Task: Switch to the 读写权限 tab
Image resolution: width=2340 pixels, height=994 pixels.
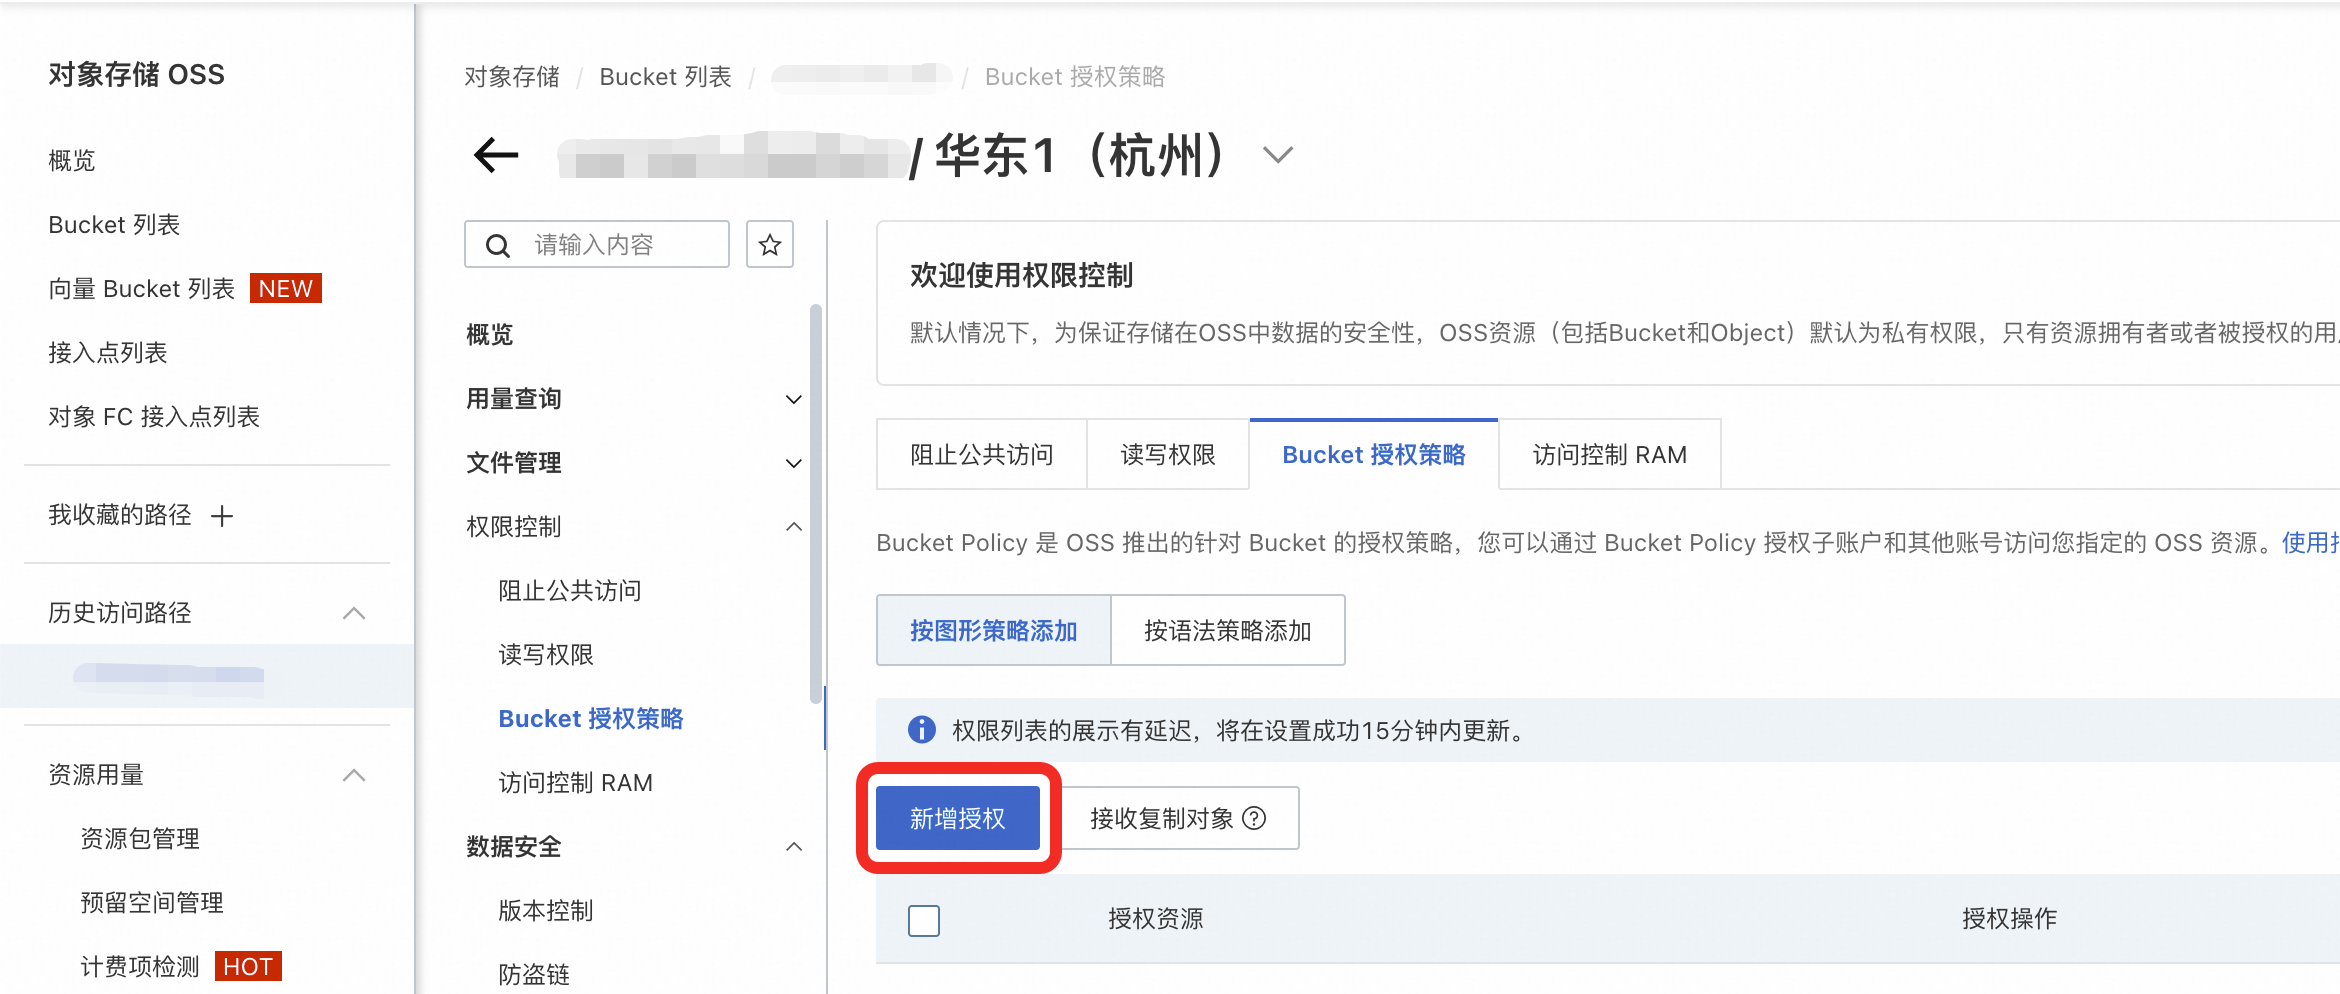Action: pyautogui.click(x=1168, y=455)
